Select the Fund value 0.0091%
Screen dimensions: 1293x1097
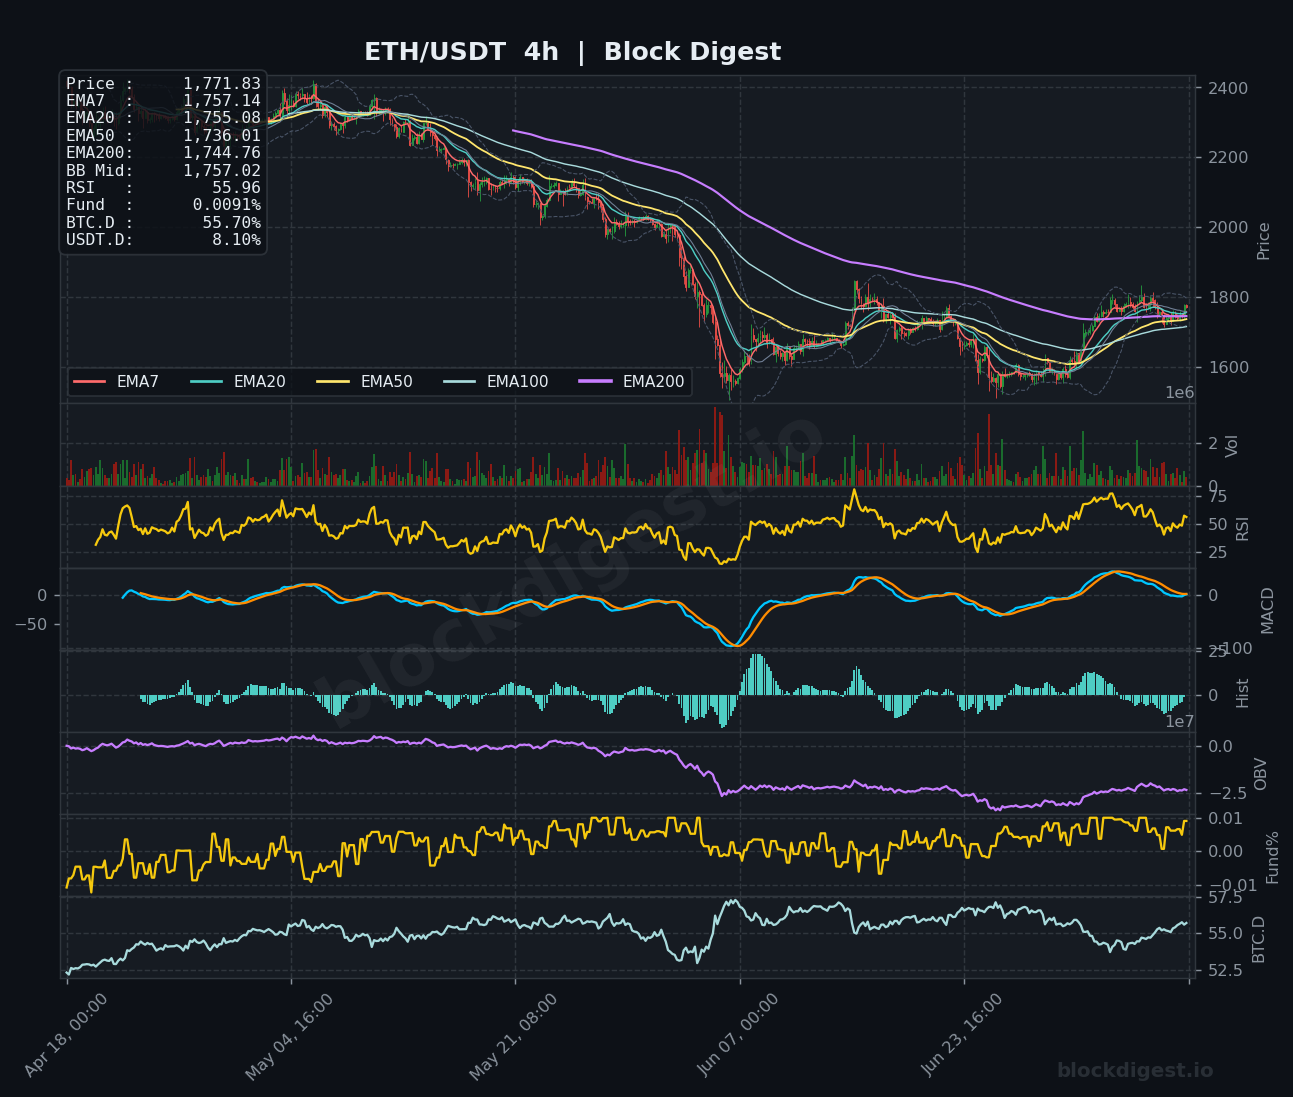[227, 205]
